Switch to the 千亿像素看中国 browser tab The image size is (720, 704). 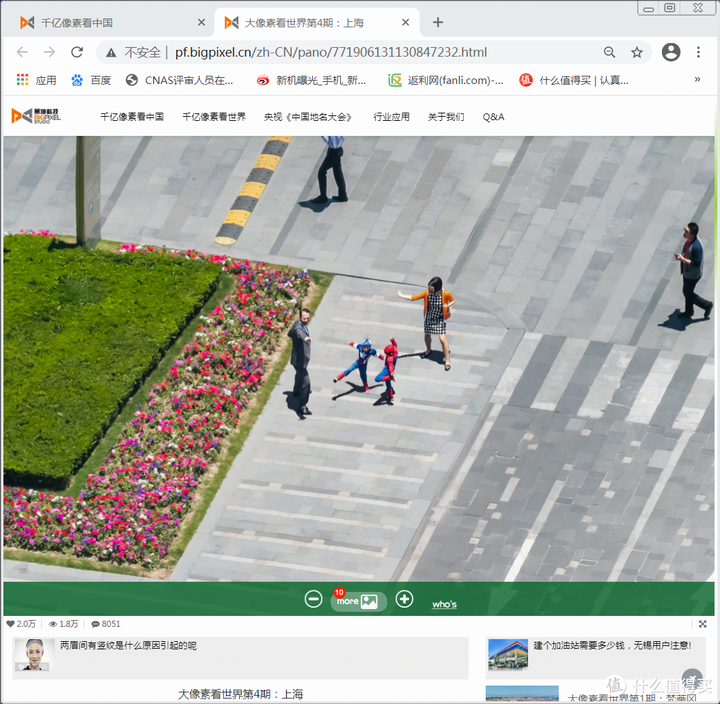[108, 23]
